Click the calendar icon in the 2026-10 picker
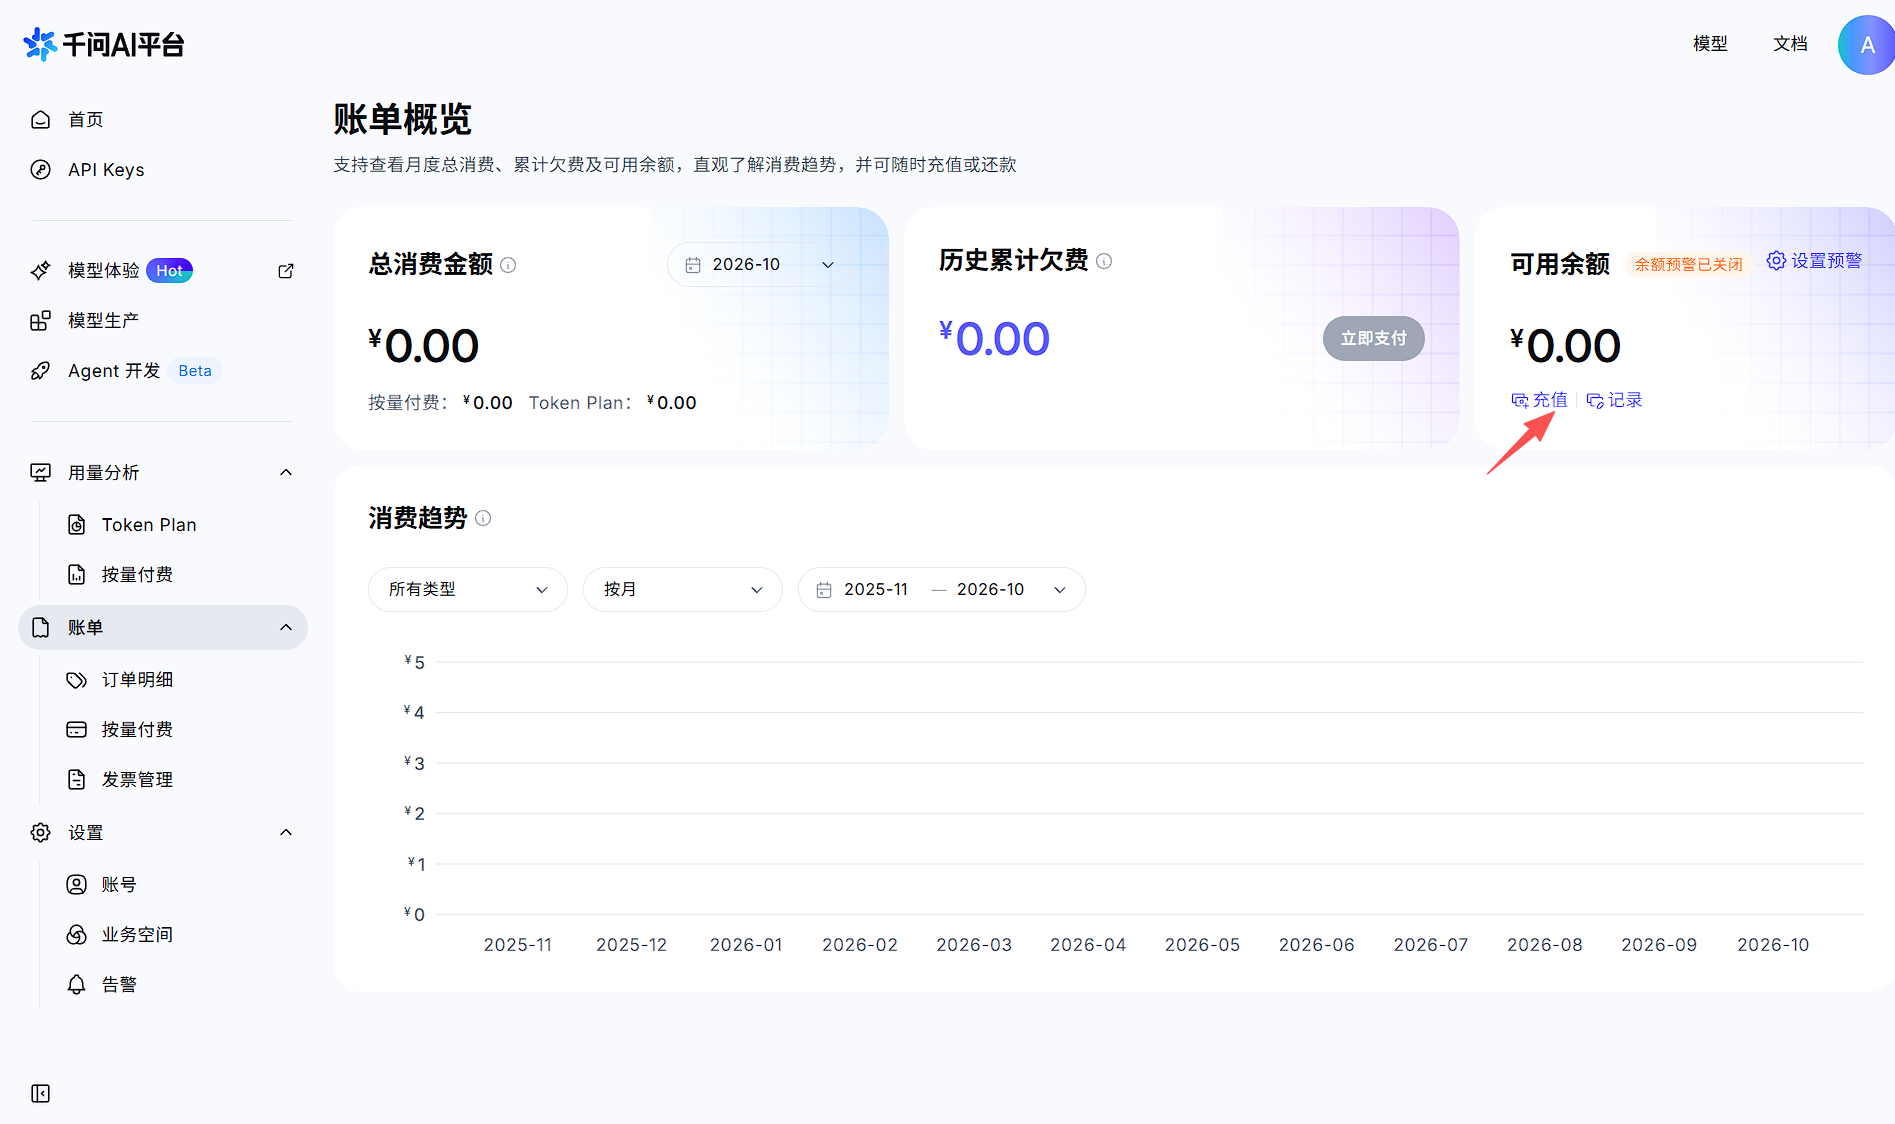This screenshot has width=1895, height=1124. pos(693,265)
